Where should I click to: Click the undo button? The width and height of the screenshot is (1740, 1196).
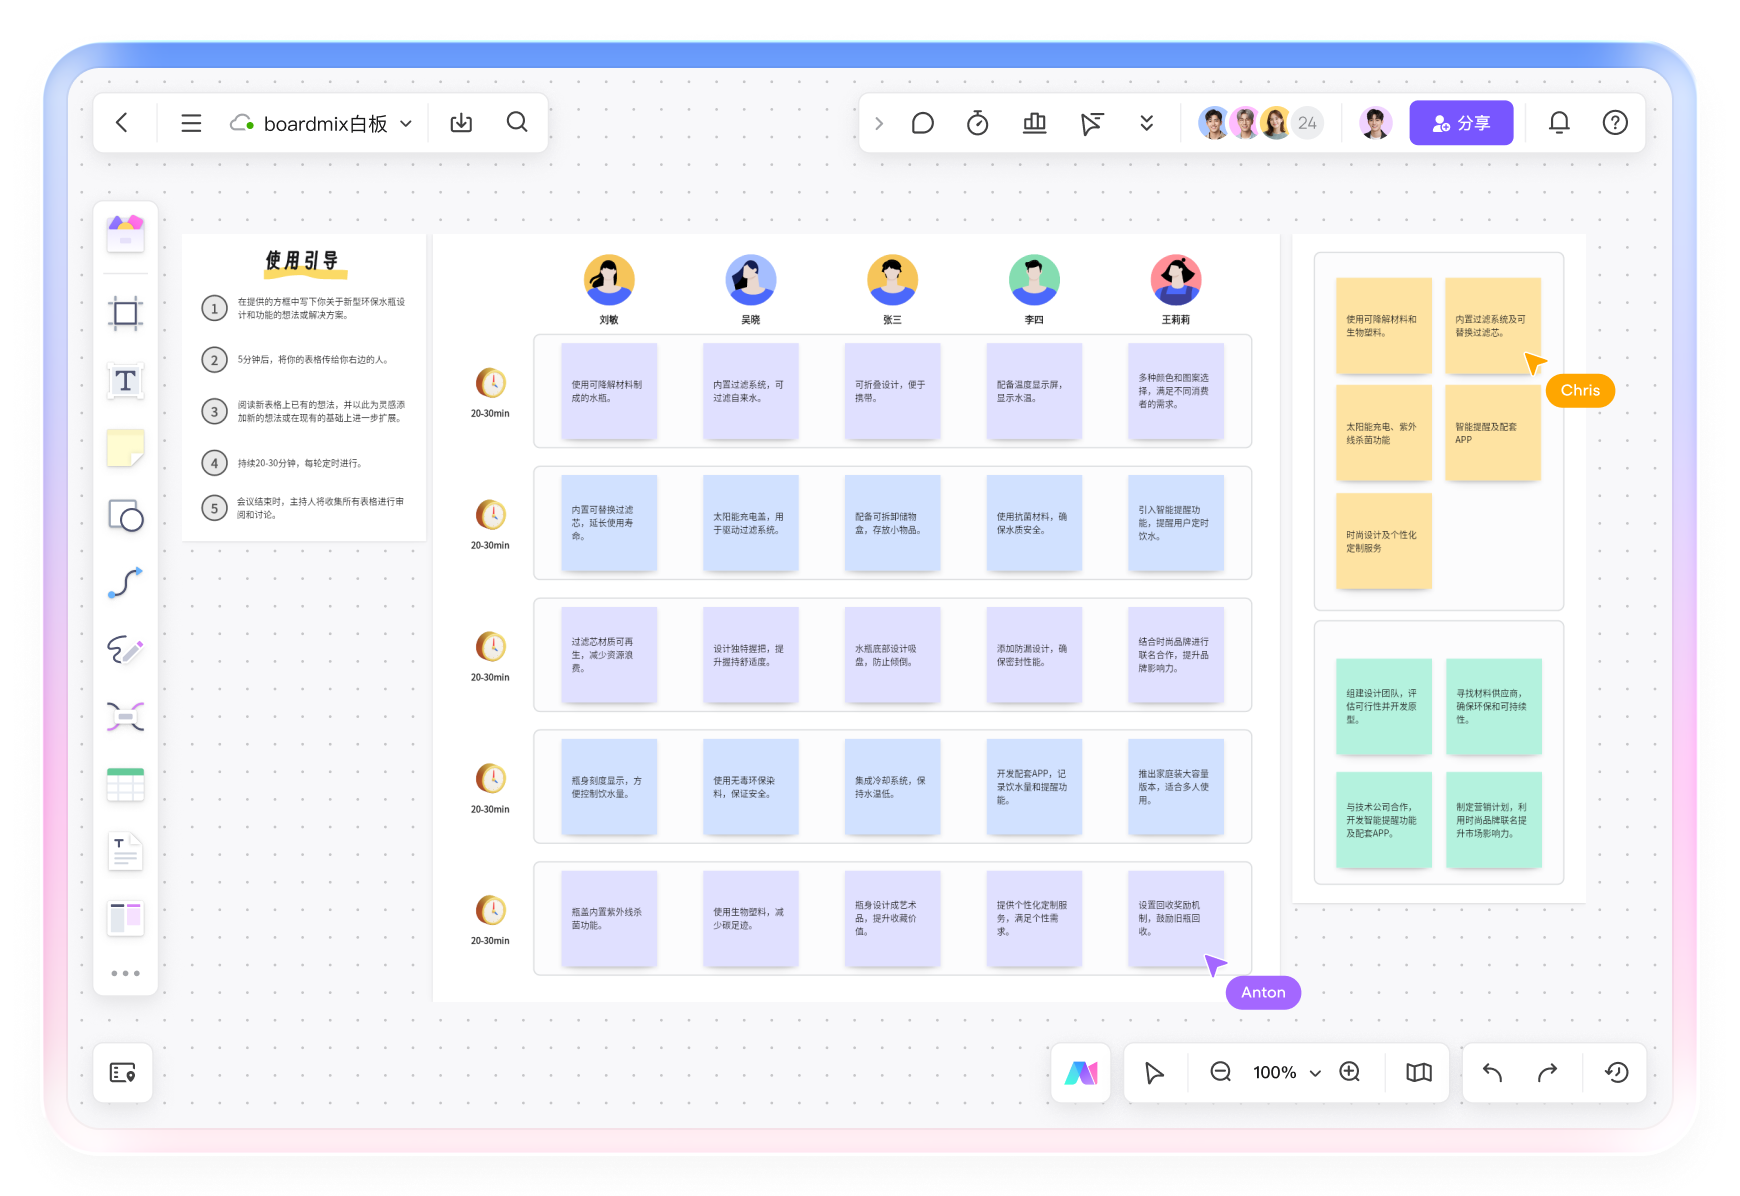[1492, 1072]
